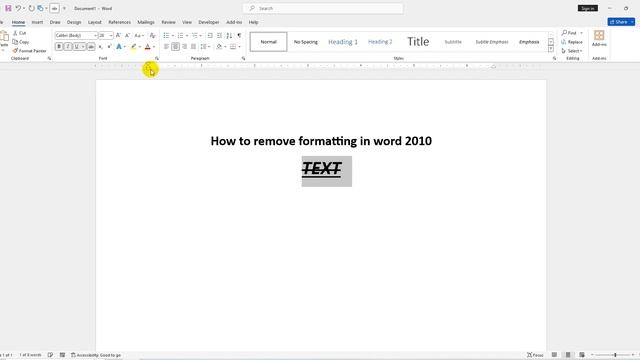640x360 pixels.
Task: Click the Clear All Formatting icon
Action: (x=153, y=36)
